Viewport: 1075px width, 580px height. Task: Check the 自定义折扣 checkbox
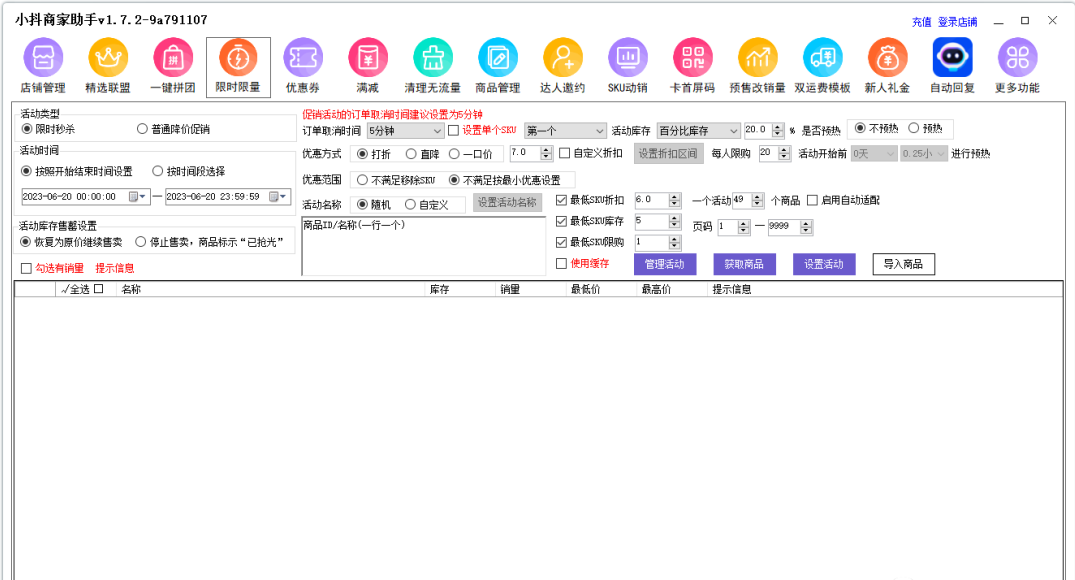564,154
